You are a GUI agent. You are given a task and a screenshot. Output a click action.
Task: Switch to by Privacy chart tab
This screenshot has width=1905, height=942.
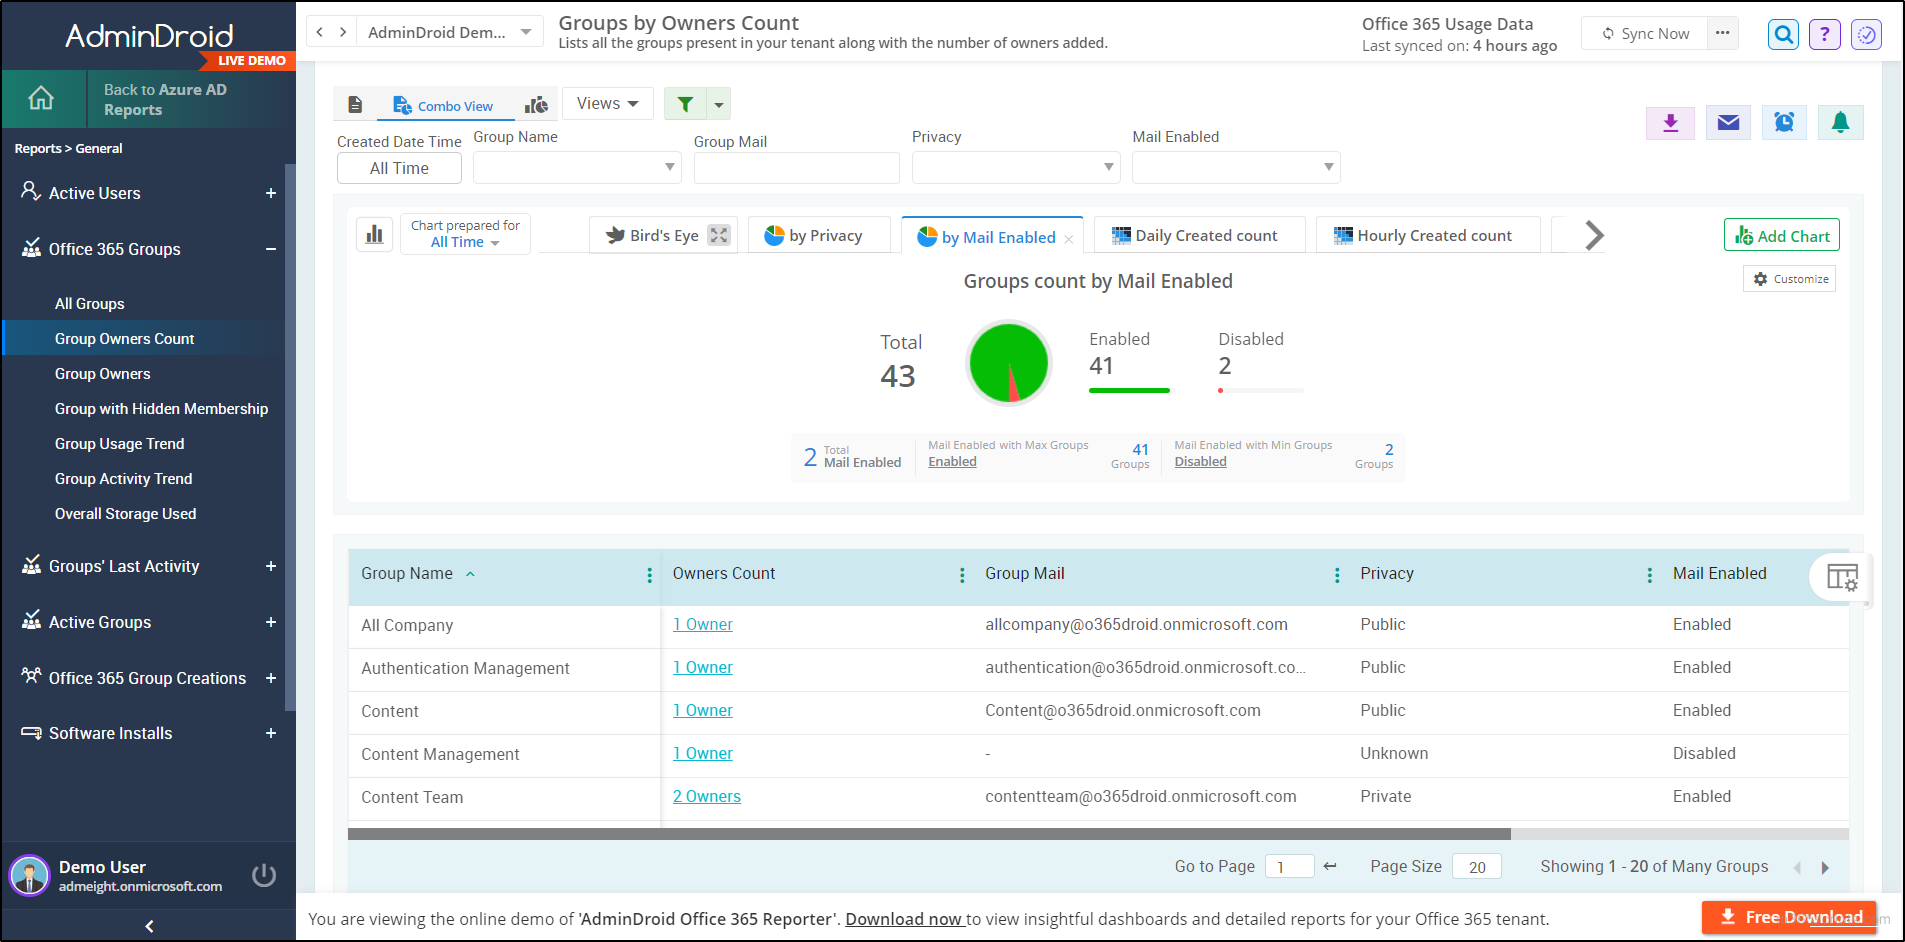[x=819, y=235]
